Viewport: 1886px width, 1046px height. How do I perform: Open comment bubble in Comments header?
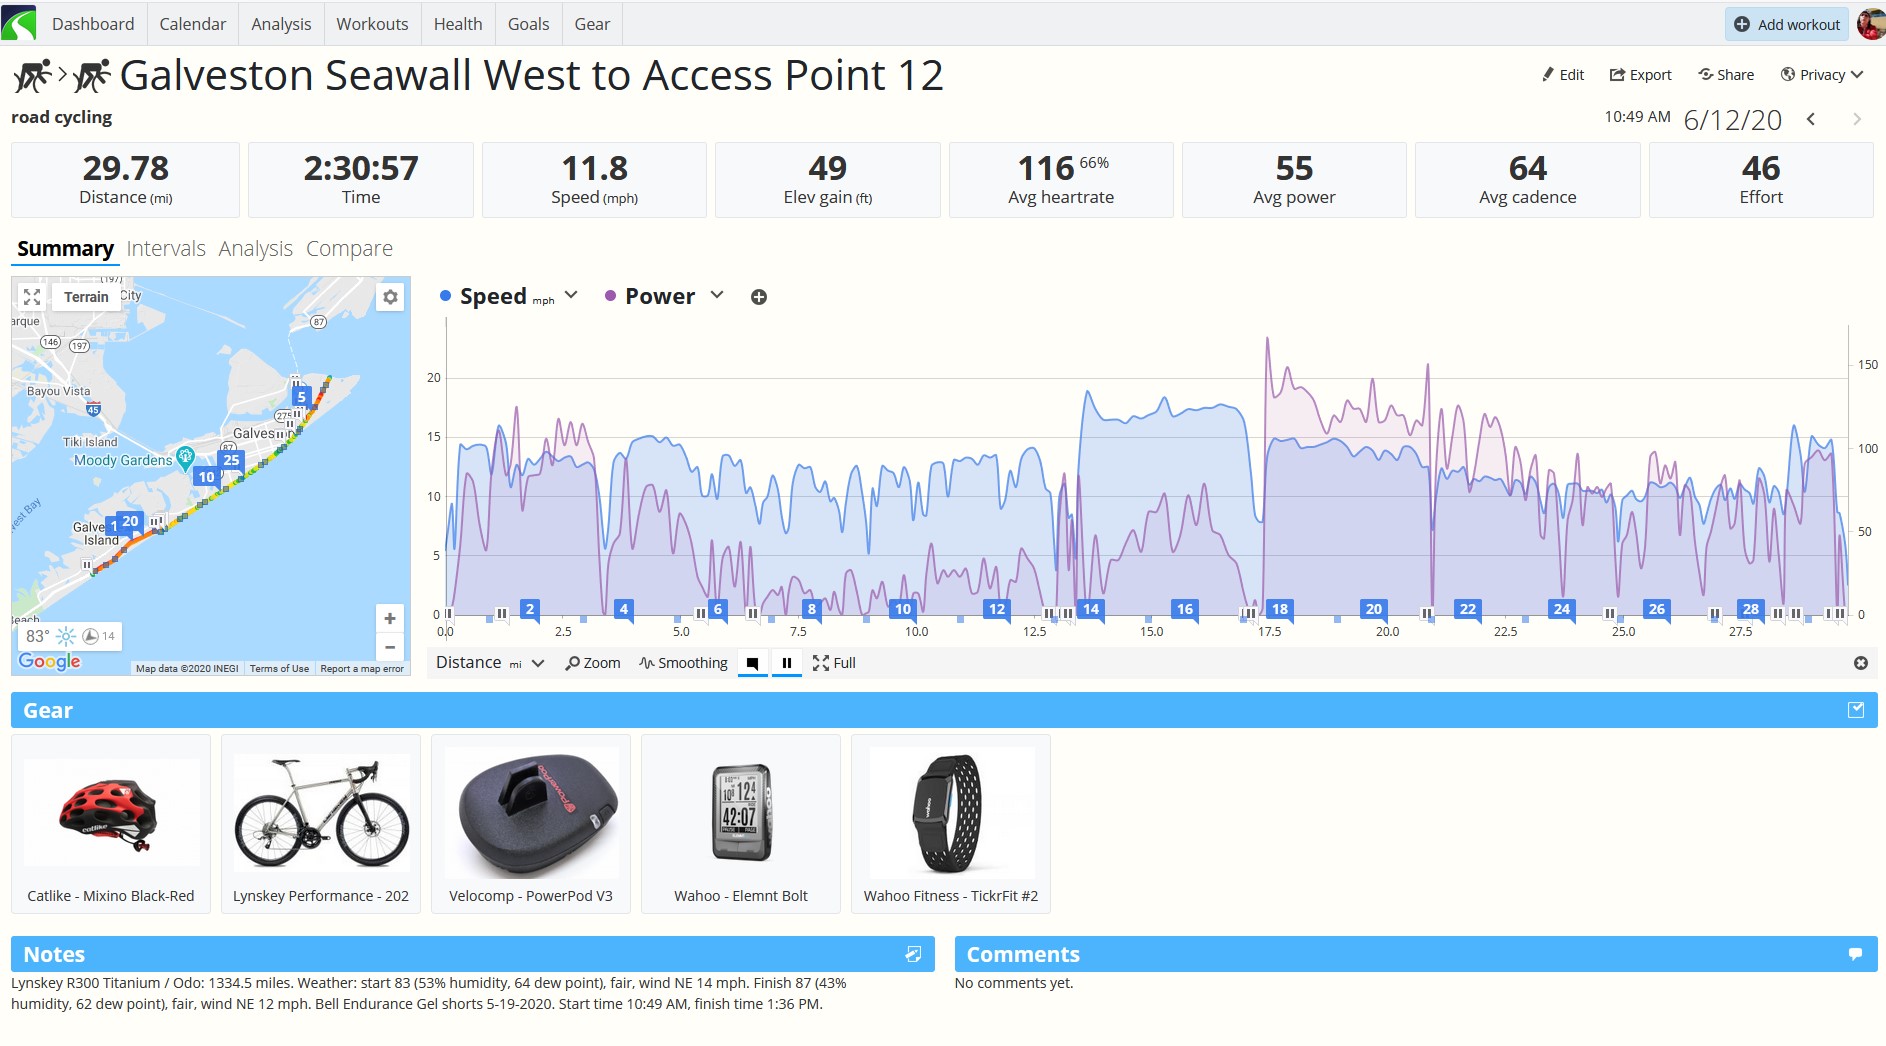click(x=1855, y=954)
